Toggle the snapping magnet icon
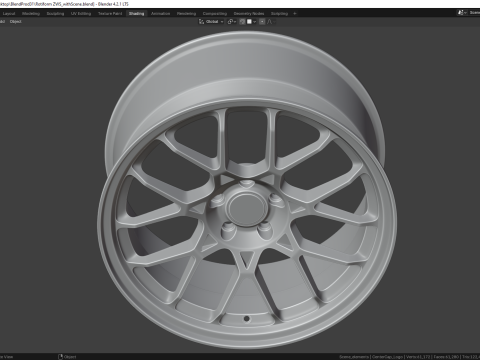The image size is (480, 360). coord(242,22)
